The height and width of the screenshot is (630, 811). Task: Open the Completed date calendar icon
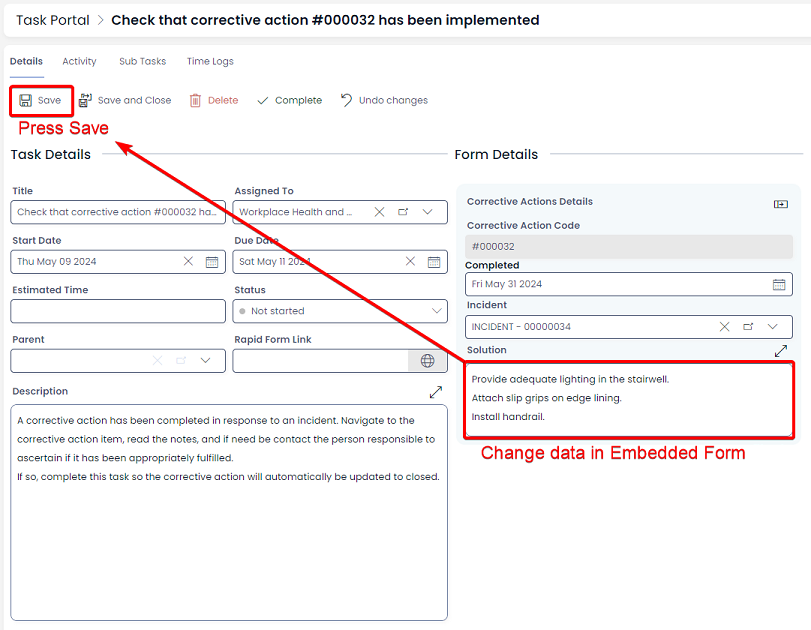(x=779, y=284)
